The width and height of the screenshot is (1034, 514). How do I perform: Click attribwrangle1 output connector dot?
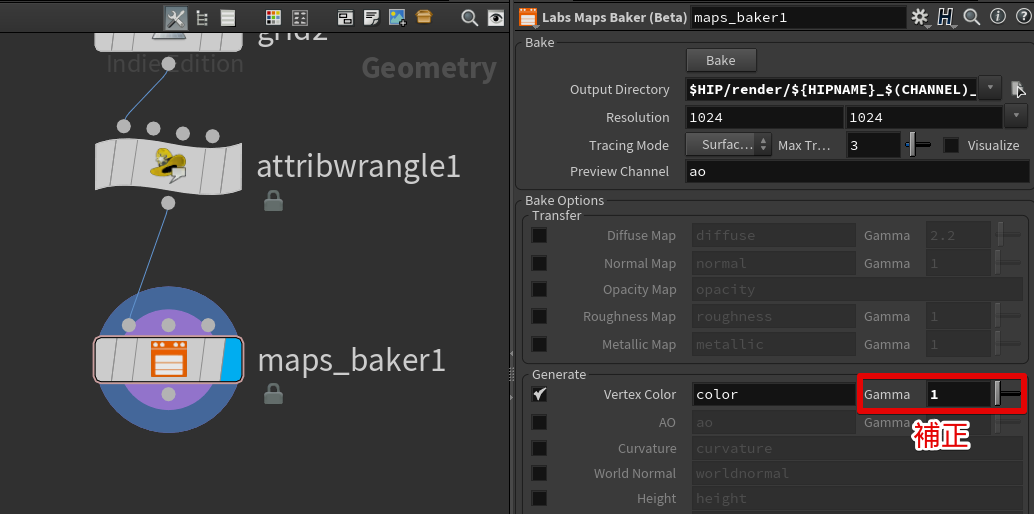168,203
